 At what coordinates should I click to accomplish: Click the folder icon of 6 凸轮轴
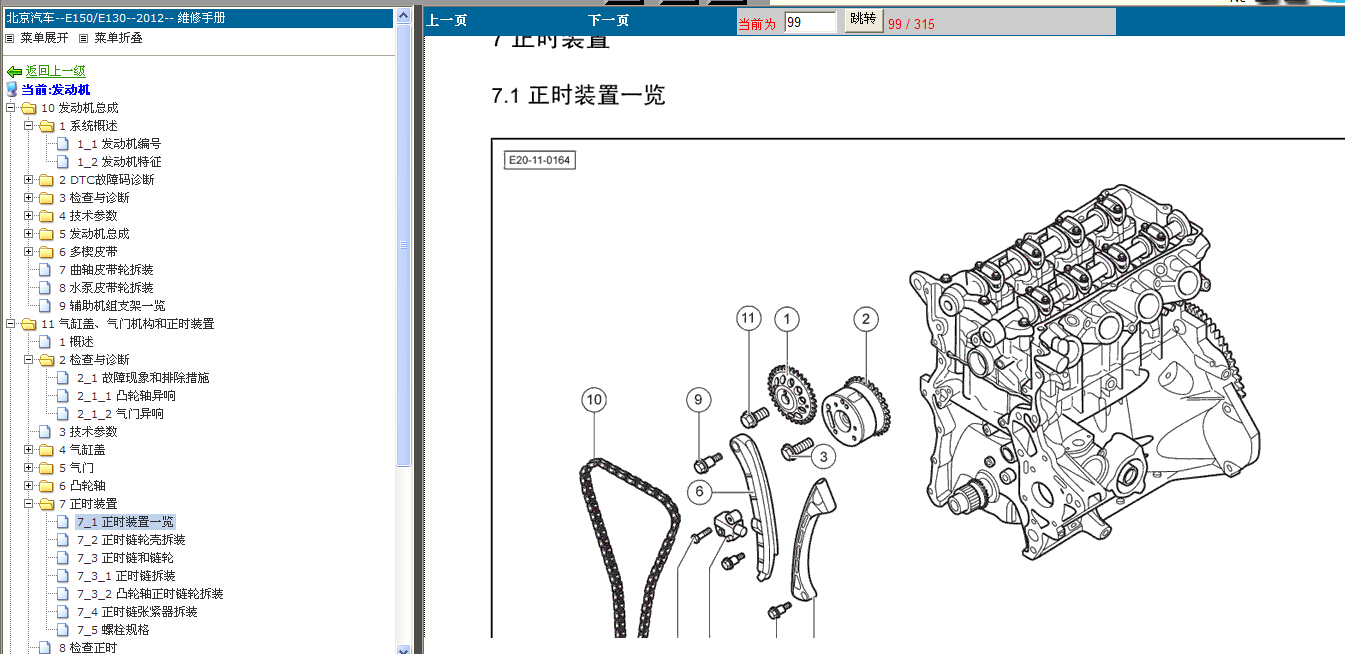tap(46, 486)
